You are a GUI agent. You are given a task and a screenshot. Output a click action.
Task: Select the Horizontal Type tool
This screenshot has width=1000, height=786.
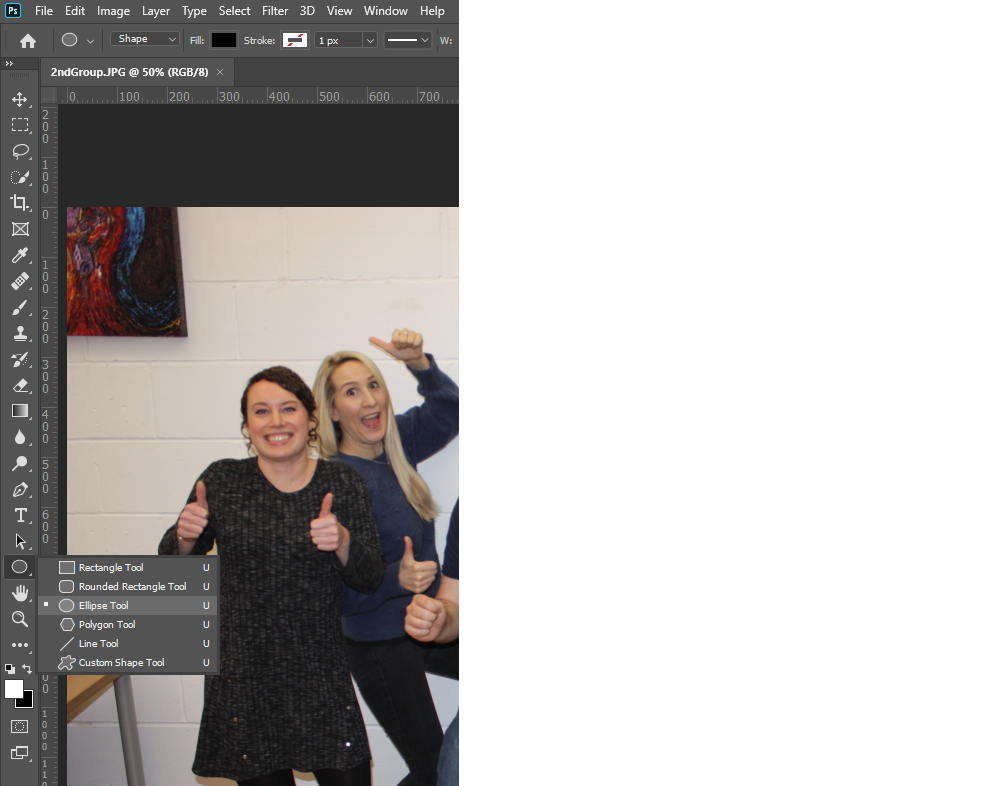[20, 515]
